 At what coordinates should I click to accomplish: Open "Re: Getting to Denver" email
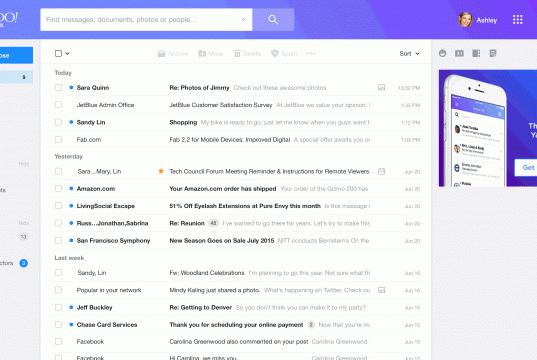click(x=200, y=308)
